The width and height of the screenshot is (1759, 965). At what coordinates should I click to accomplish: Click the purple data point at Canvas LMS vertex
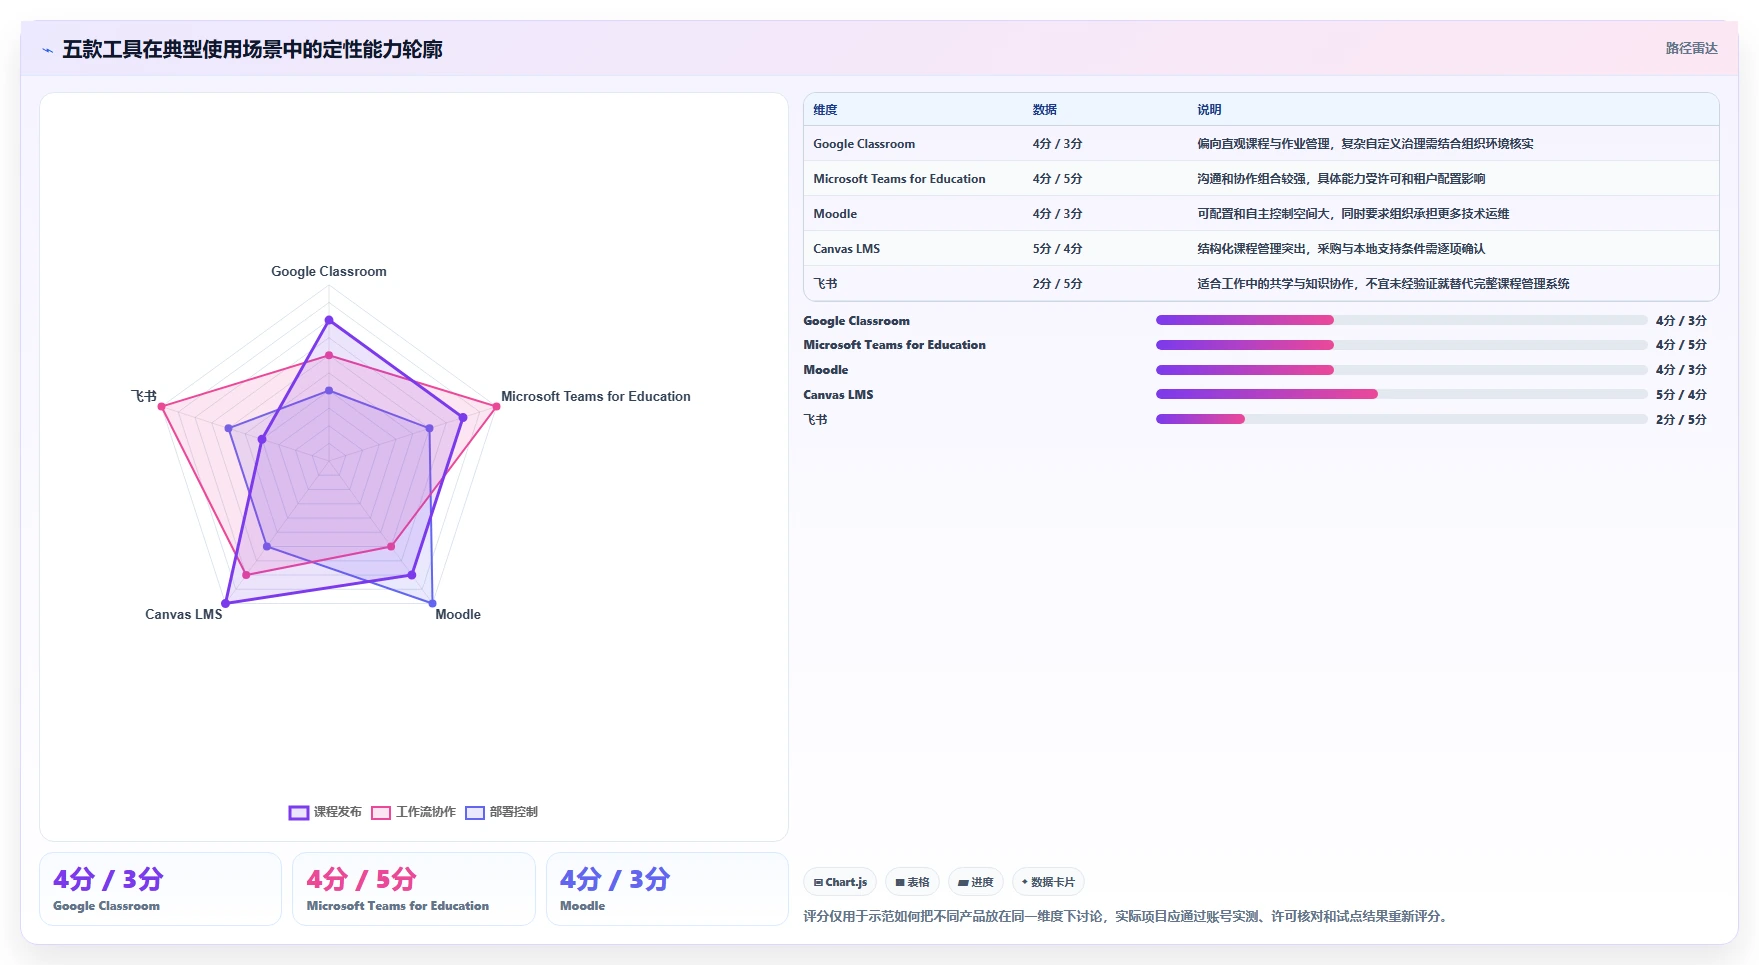pyautogui.click(x=226, y=603)
